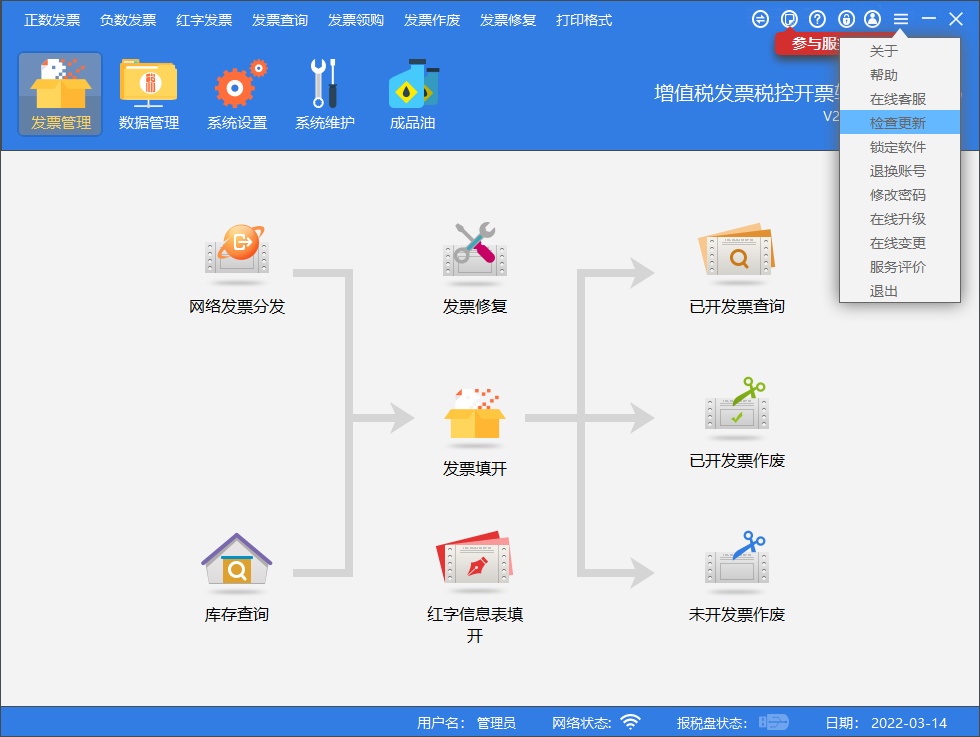Open the 发票查询 menu

coord(279,19)
